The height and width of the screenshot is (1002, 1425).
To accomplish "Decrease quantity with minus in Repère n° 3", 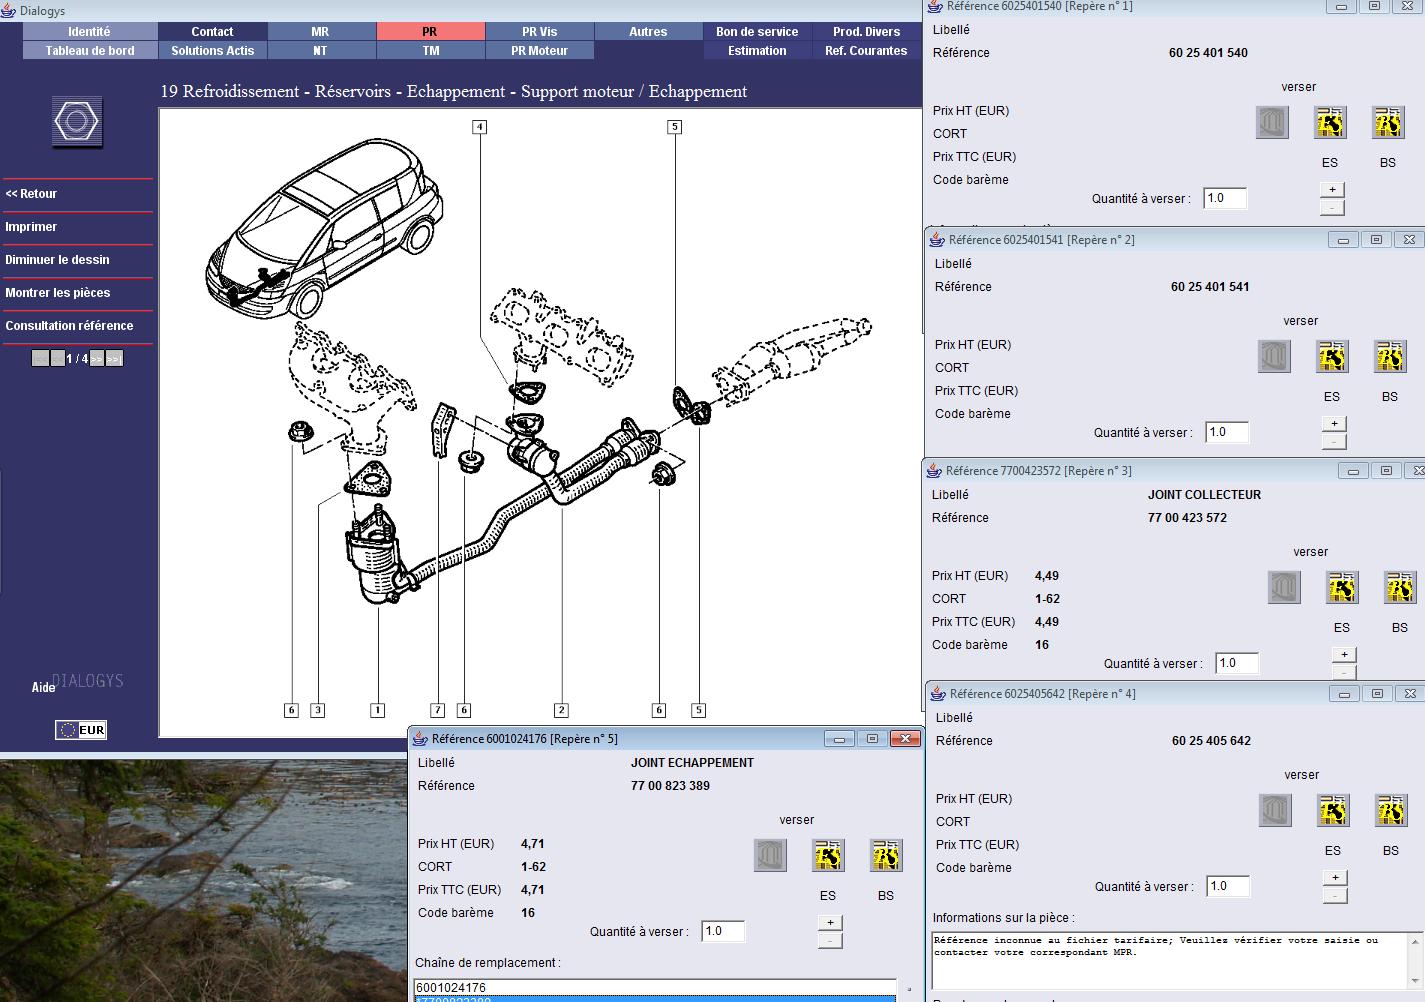I will (1344, 673).
